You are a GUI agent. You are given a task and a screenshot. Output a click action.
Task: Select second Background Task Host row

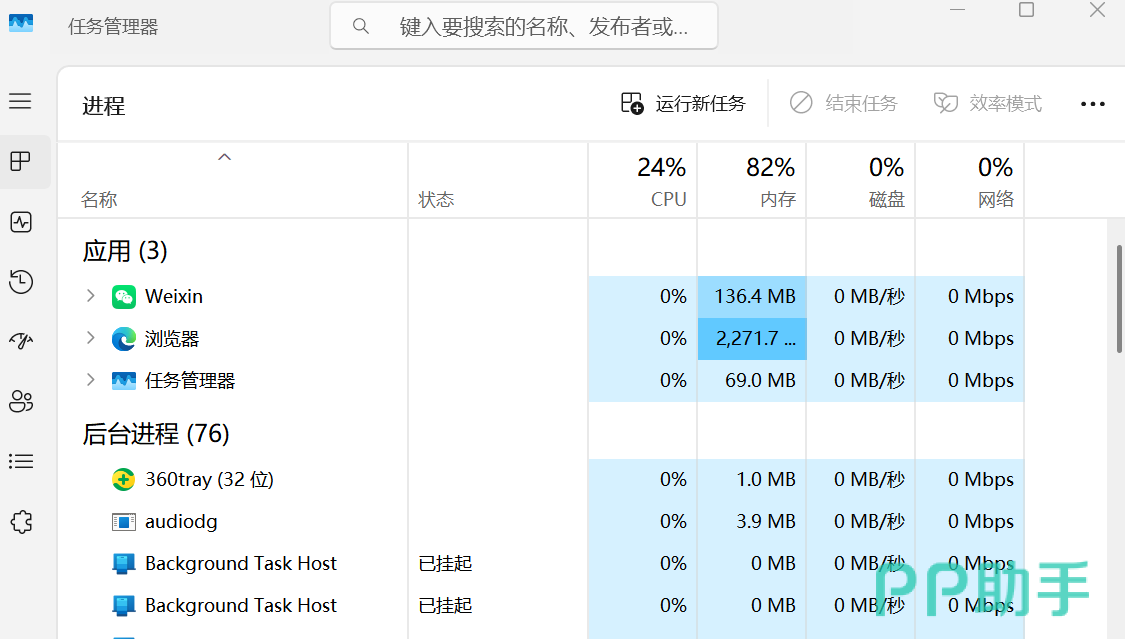[x=541, y=605]
